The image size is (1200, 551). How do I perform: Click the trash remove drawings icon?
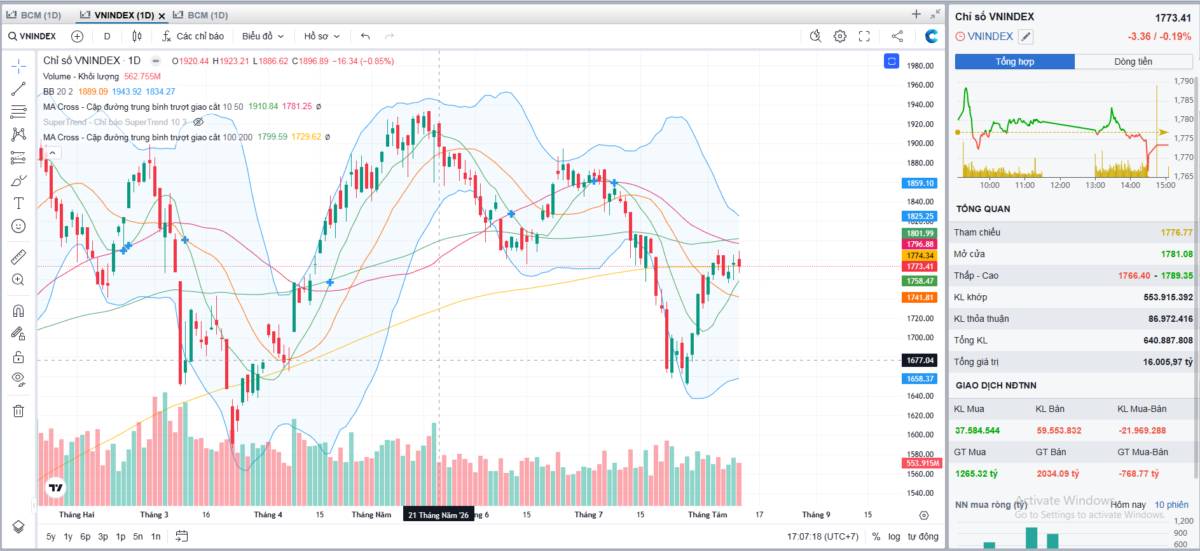tap(18, 410)
